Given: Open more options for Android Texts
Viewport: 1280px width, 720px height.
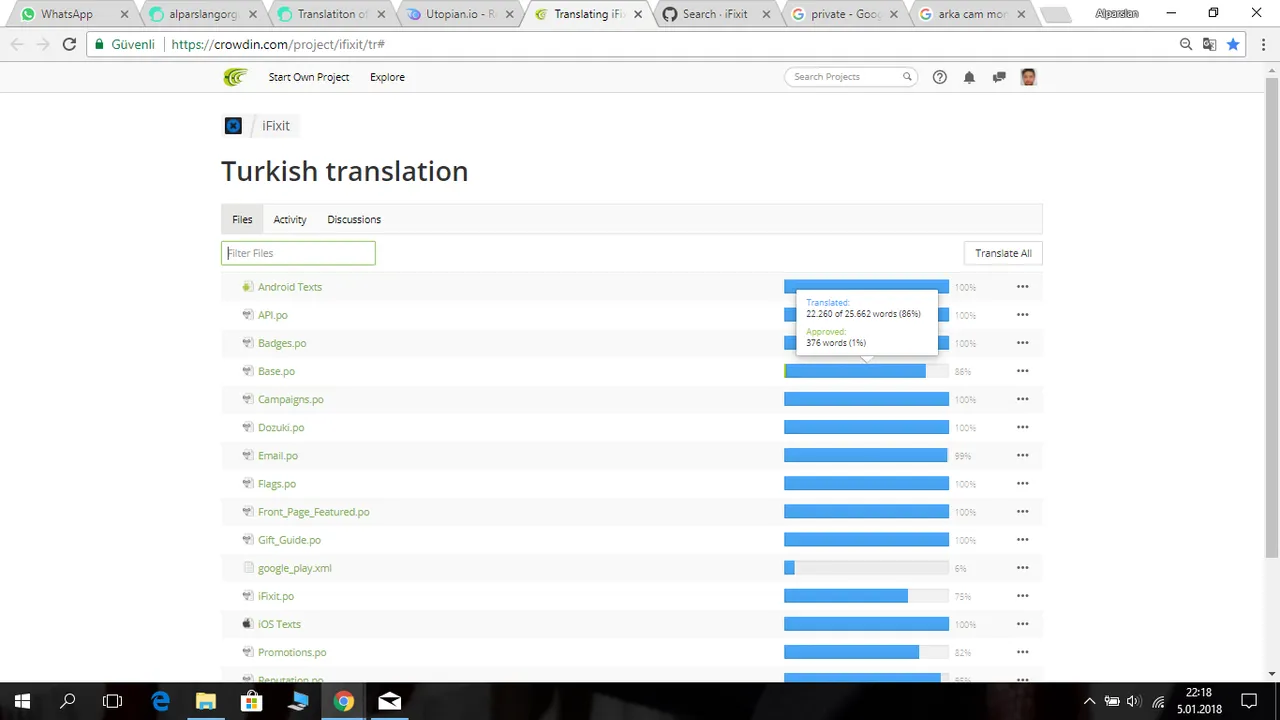Looking at the screenshot, I should tap(1022, 287).
